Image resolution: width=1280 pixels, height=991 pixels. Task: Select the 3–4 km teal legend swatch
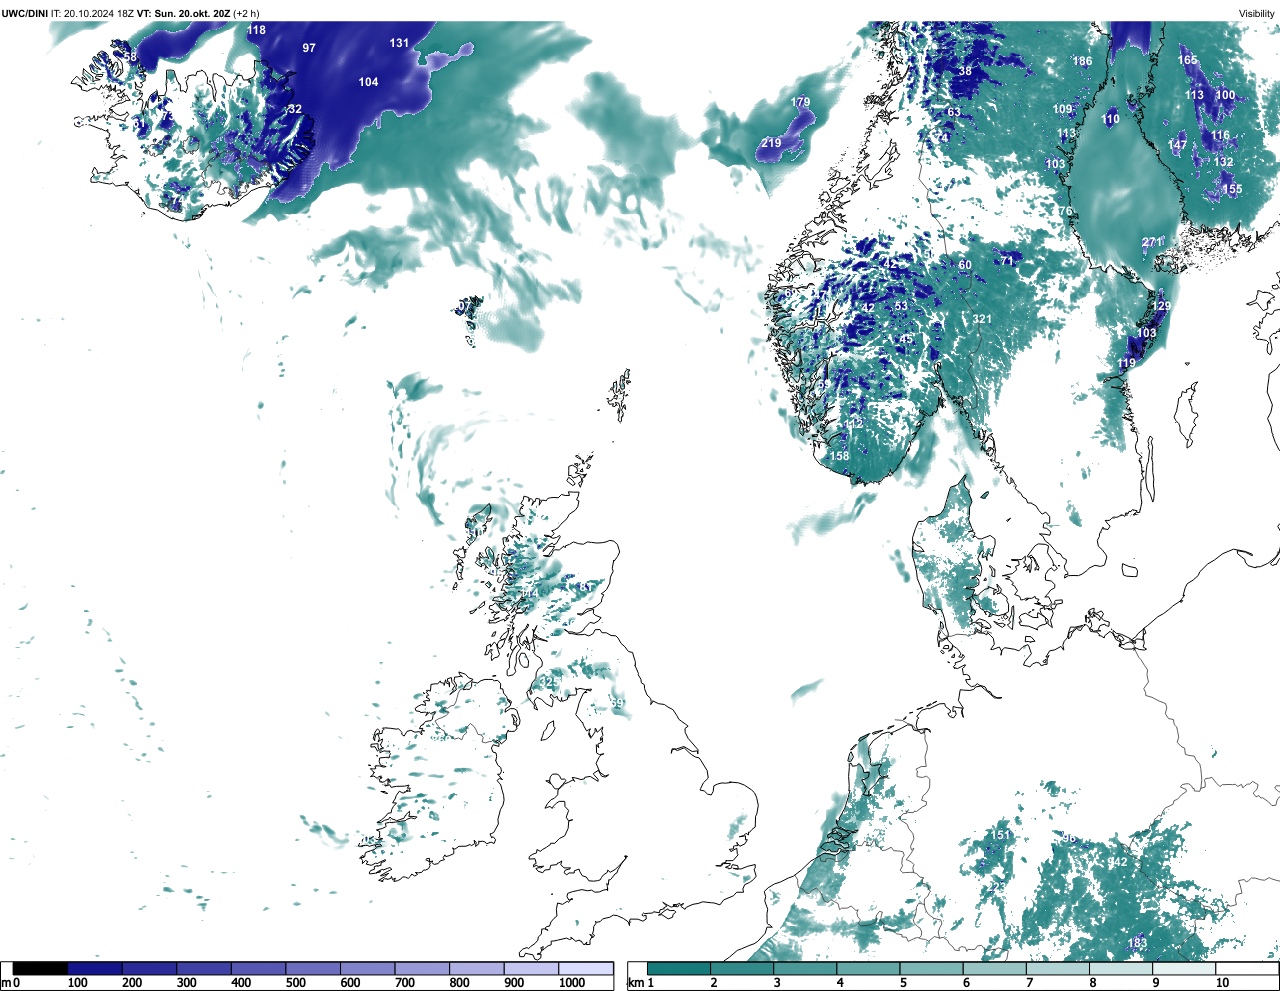(805, 968)
